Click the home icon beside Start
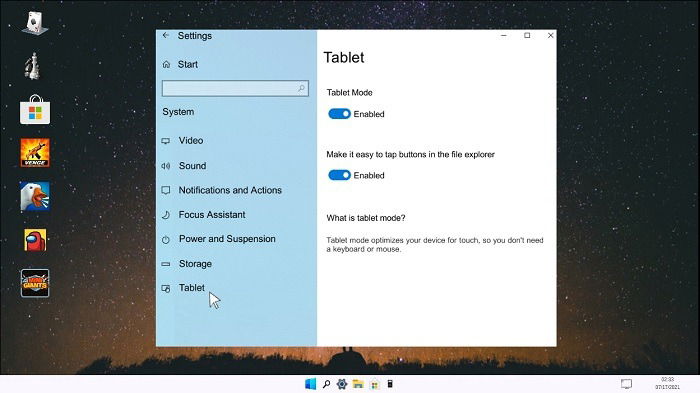The height and width of the screenshot is (393, 700). [x=167, y=64]
